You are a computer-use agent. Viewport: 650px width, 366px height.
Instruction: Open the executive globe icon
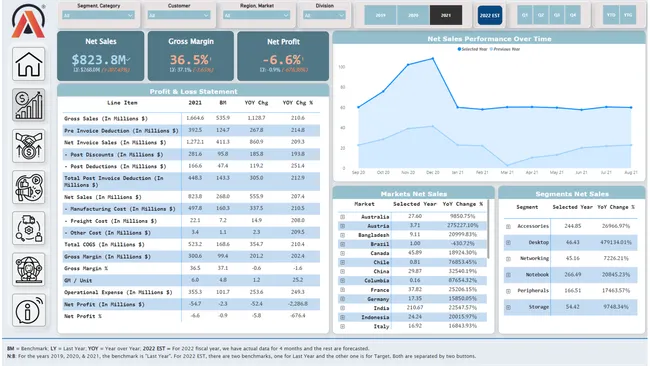coord(28,269)
